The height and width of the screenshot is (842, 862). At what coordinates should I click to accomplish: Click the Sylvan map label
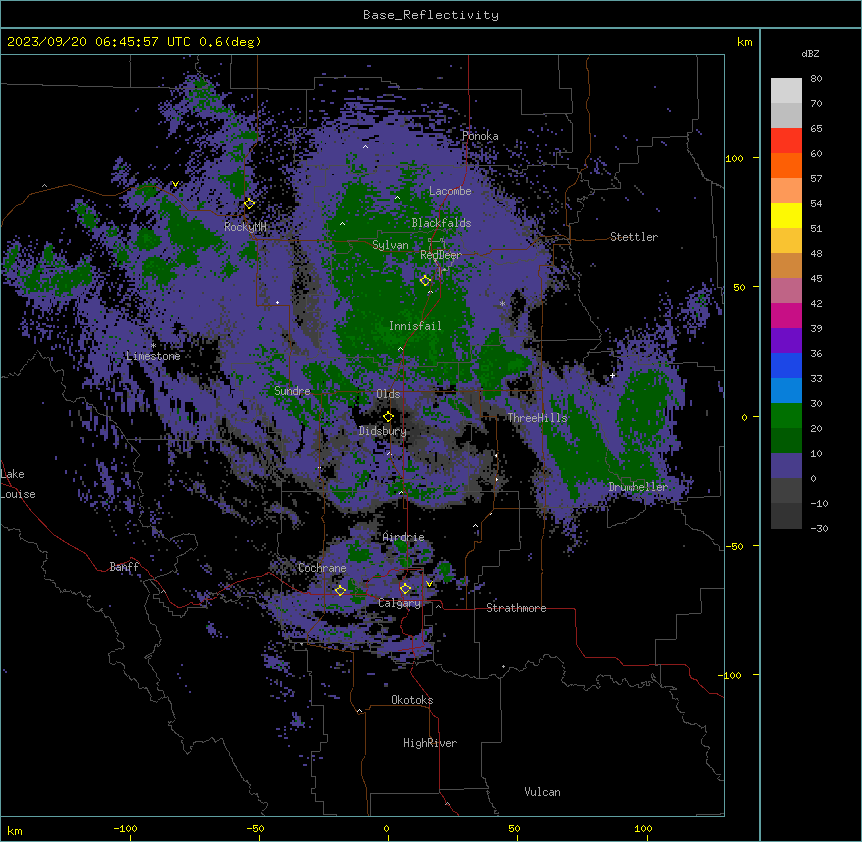tap(390, 245)
